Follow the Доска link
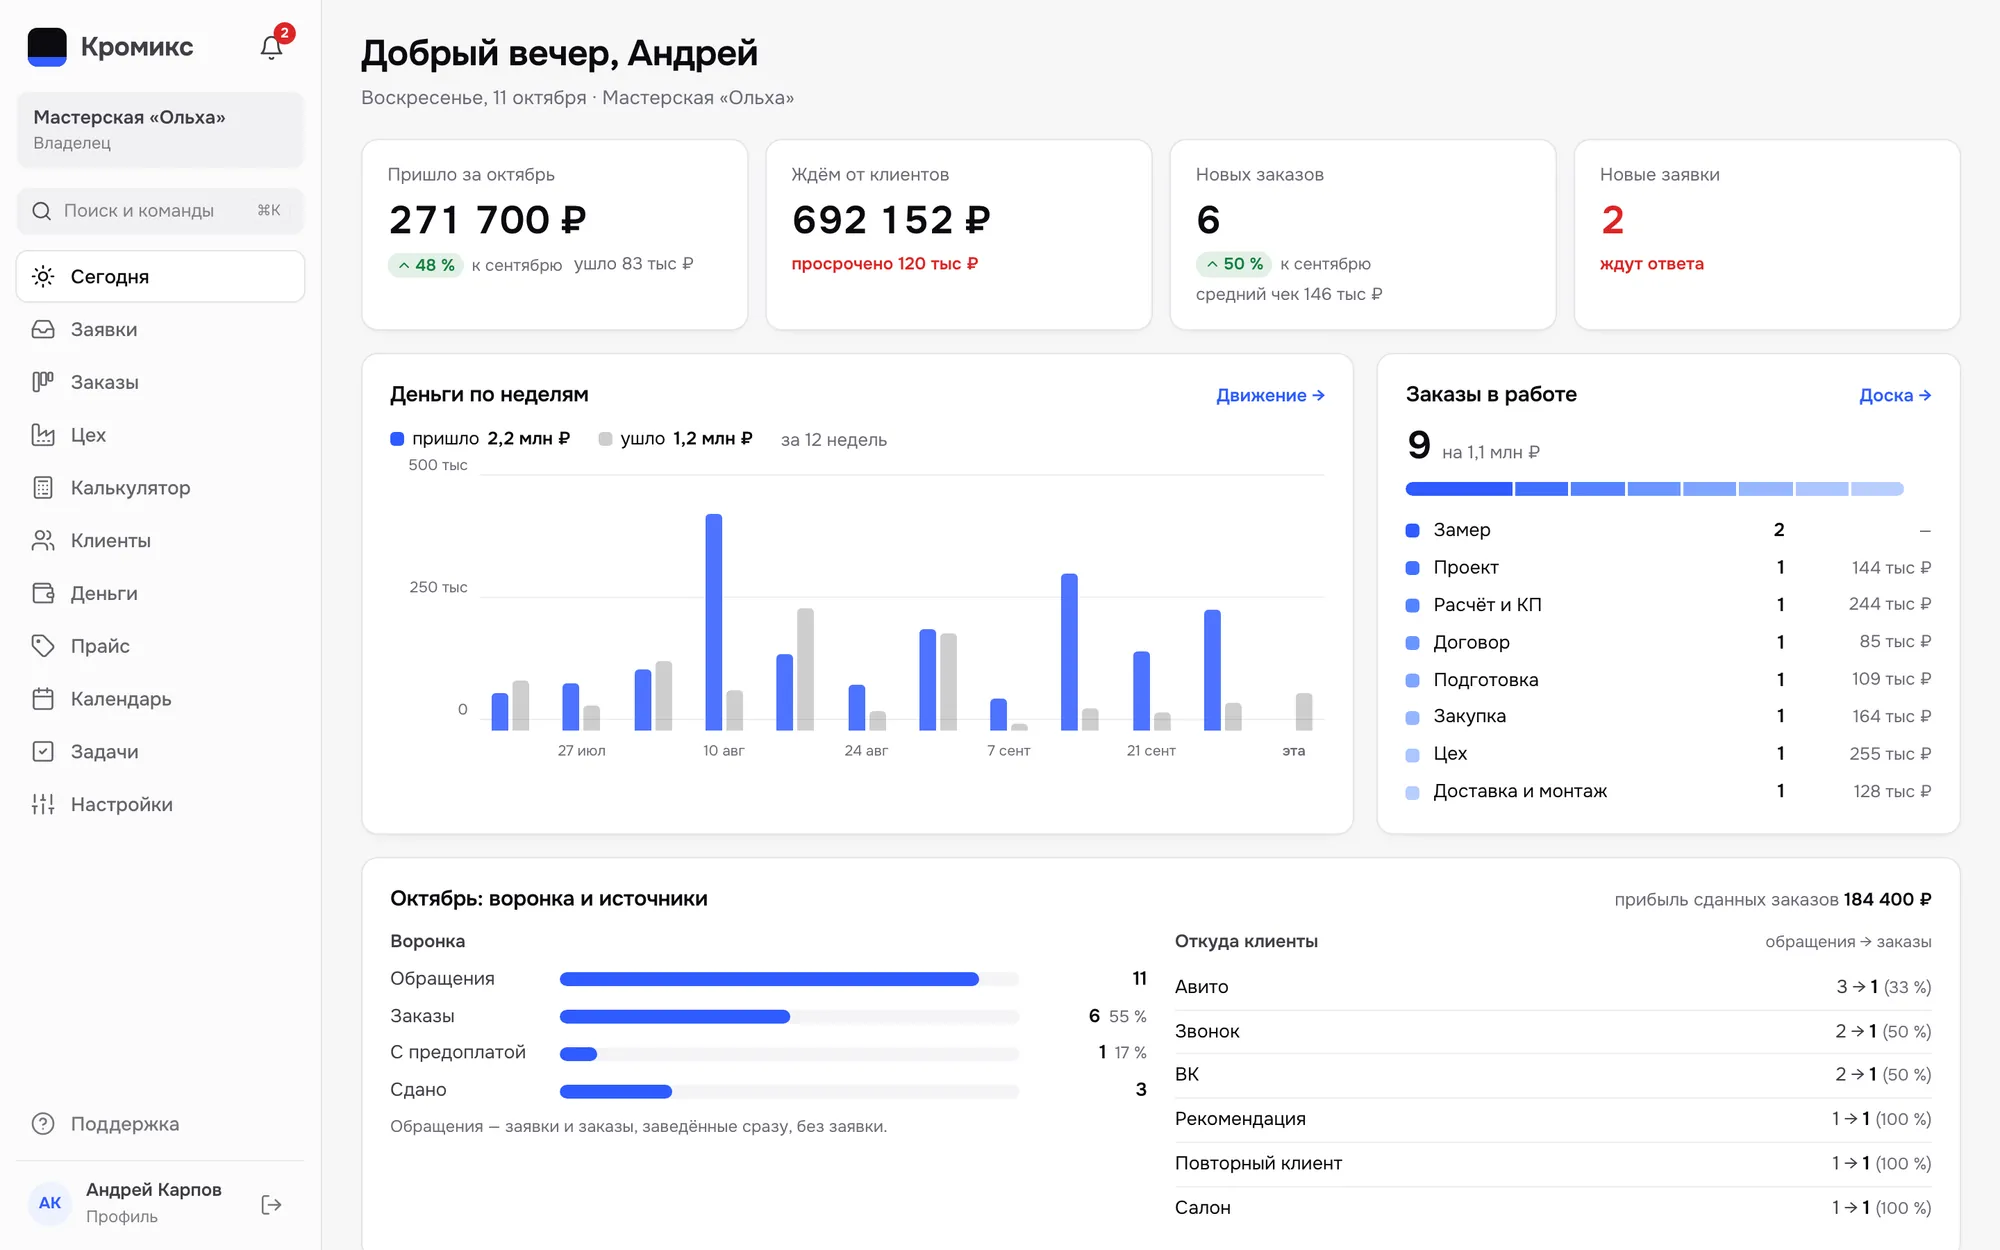This screenshot has height=1250, width=2000. click(x=1895, y=396)
